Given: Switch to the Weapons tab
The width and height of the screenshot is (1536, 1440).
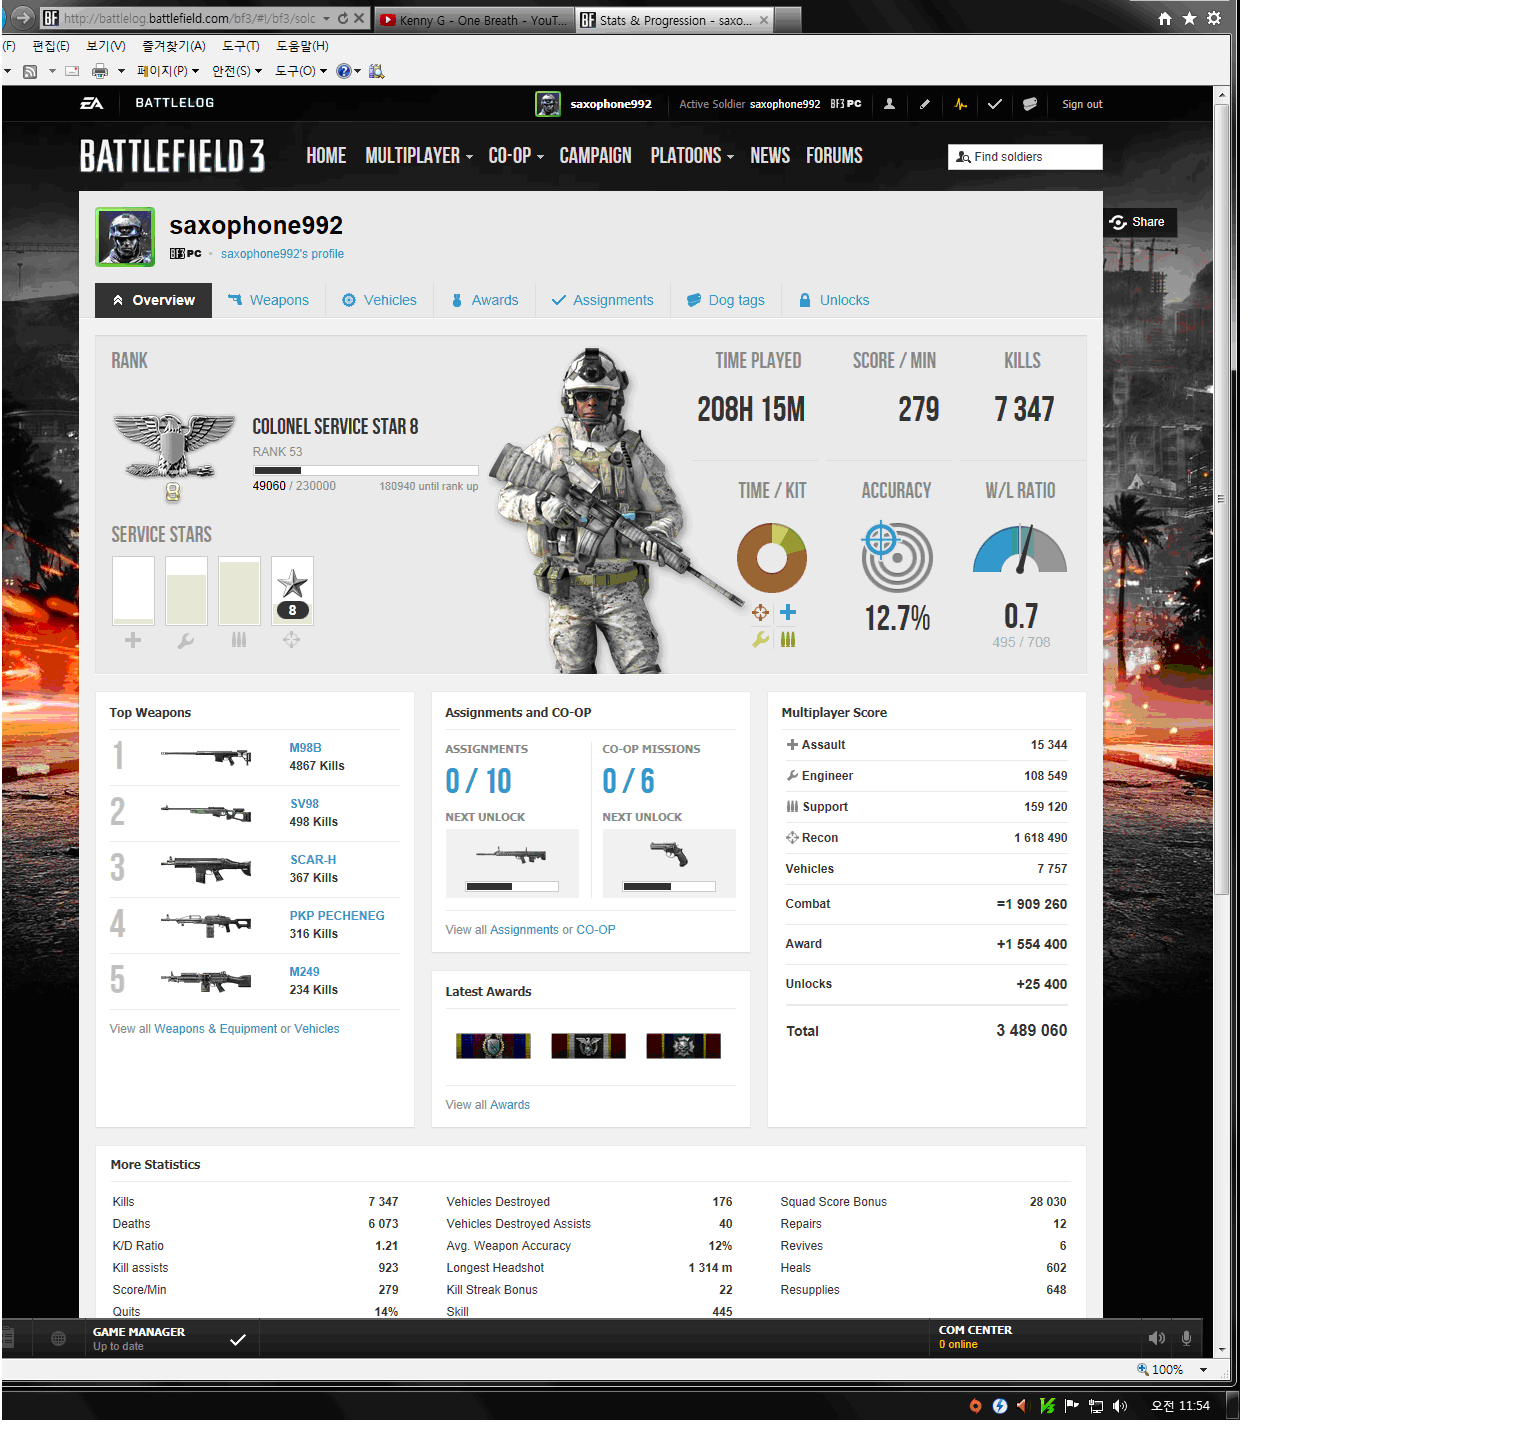Looking at the screenshot, I should 269,300.
